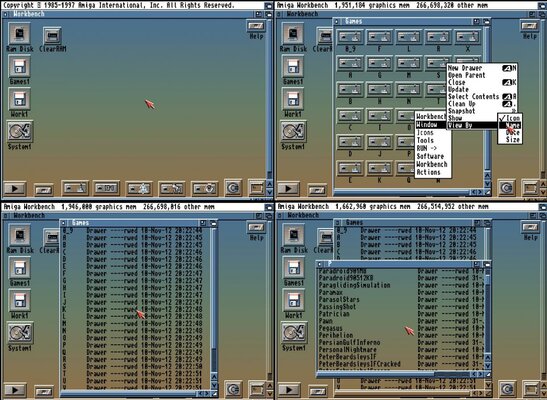
Task: Select the E row in Games list view
Action: (x=133, y=266)
